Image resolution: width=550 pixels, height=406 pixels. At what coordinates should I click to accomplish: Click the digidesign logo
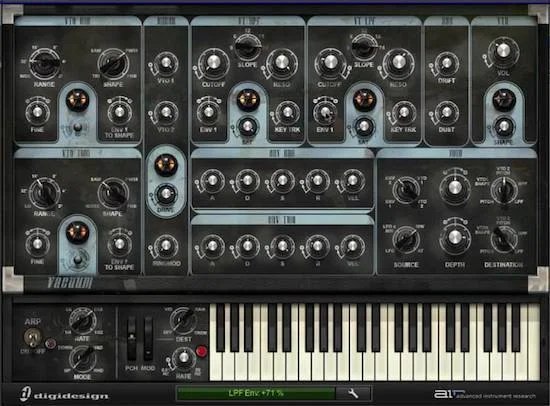coord(65,394)
